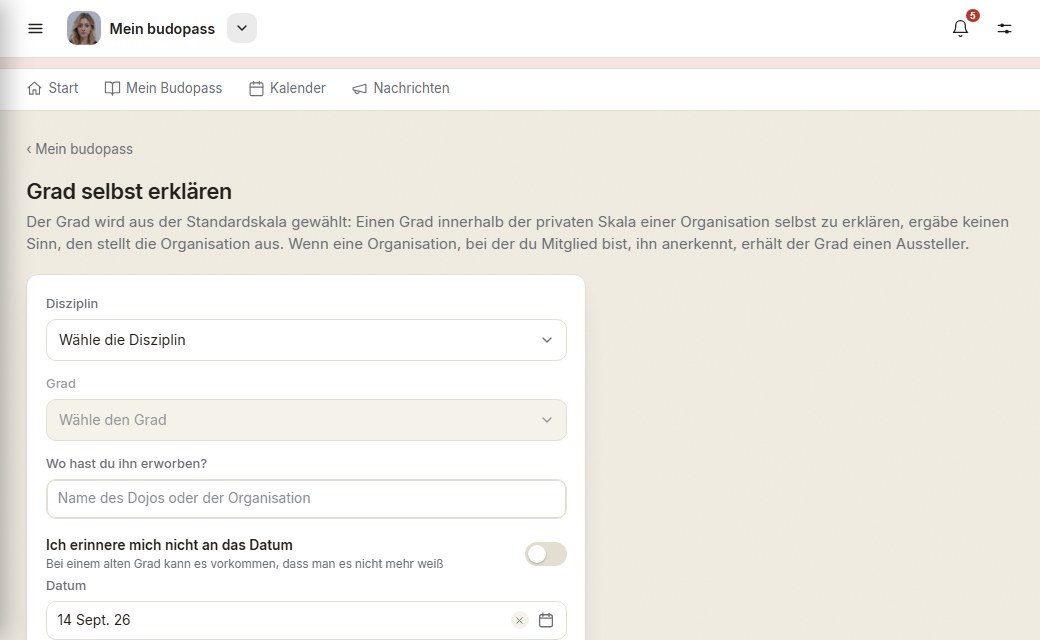Click the calendar icon next to Kalender
Image resolution: width=1040 pixels, height=640 pixels.
point(256,88)
